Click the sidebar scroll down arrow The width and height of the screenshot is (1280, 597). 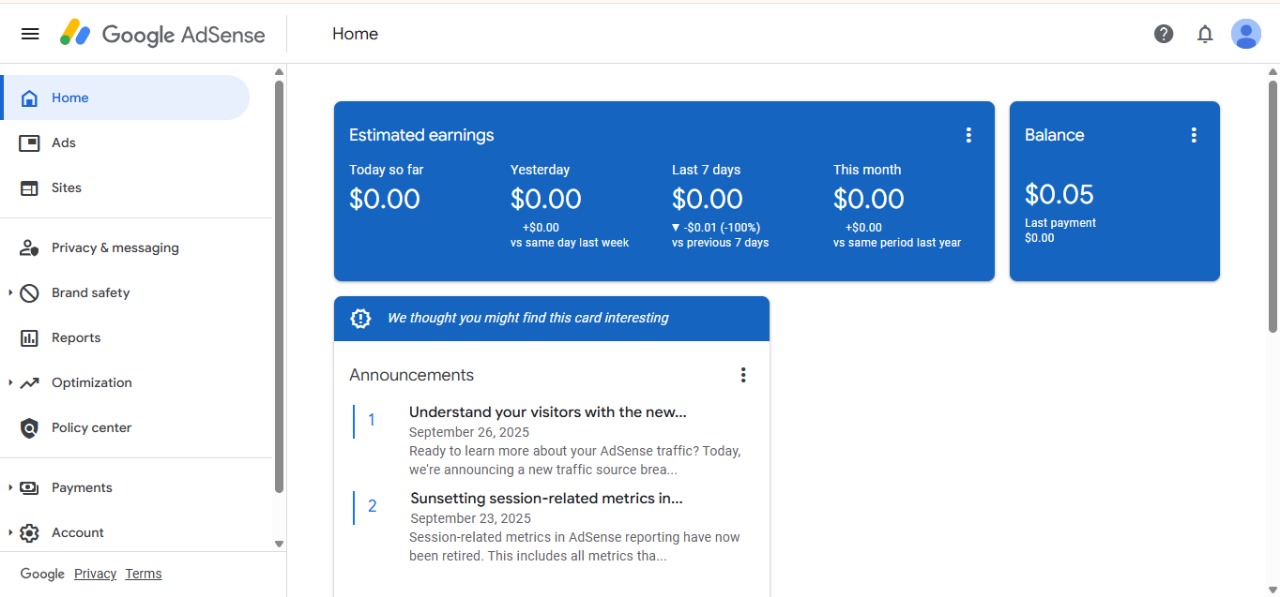tap(279, 544)
